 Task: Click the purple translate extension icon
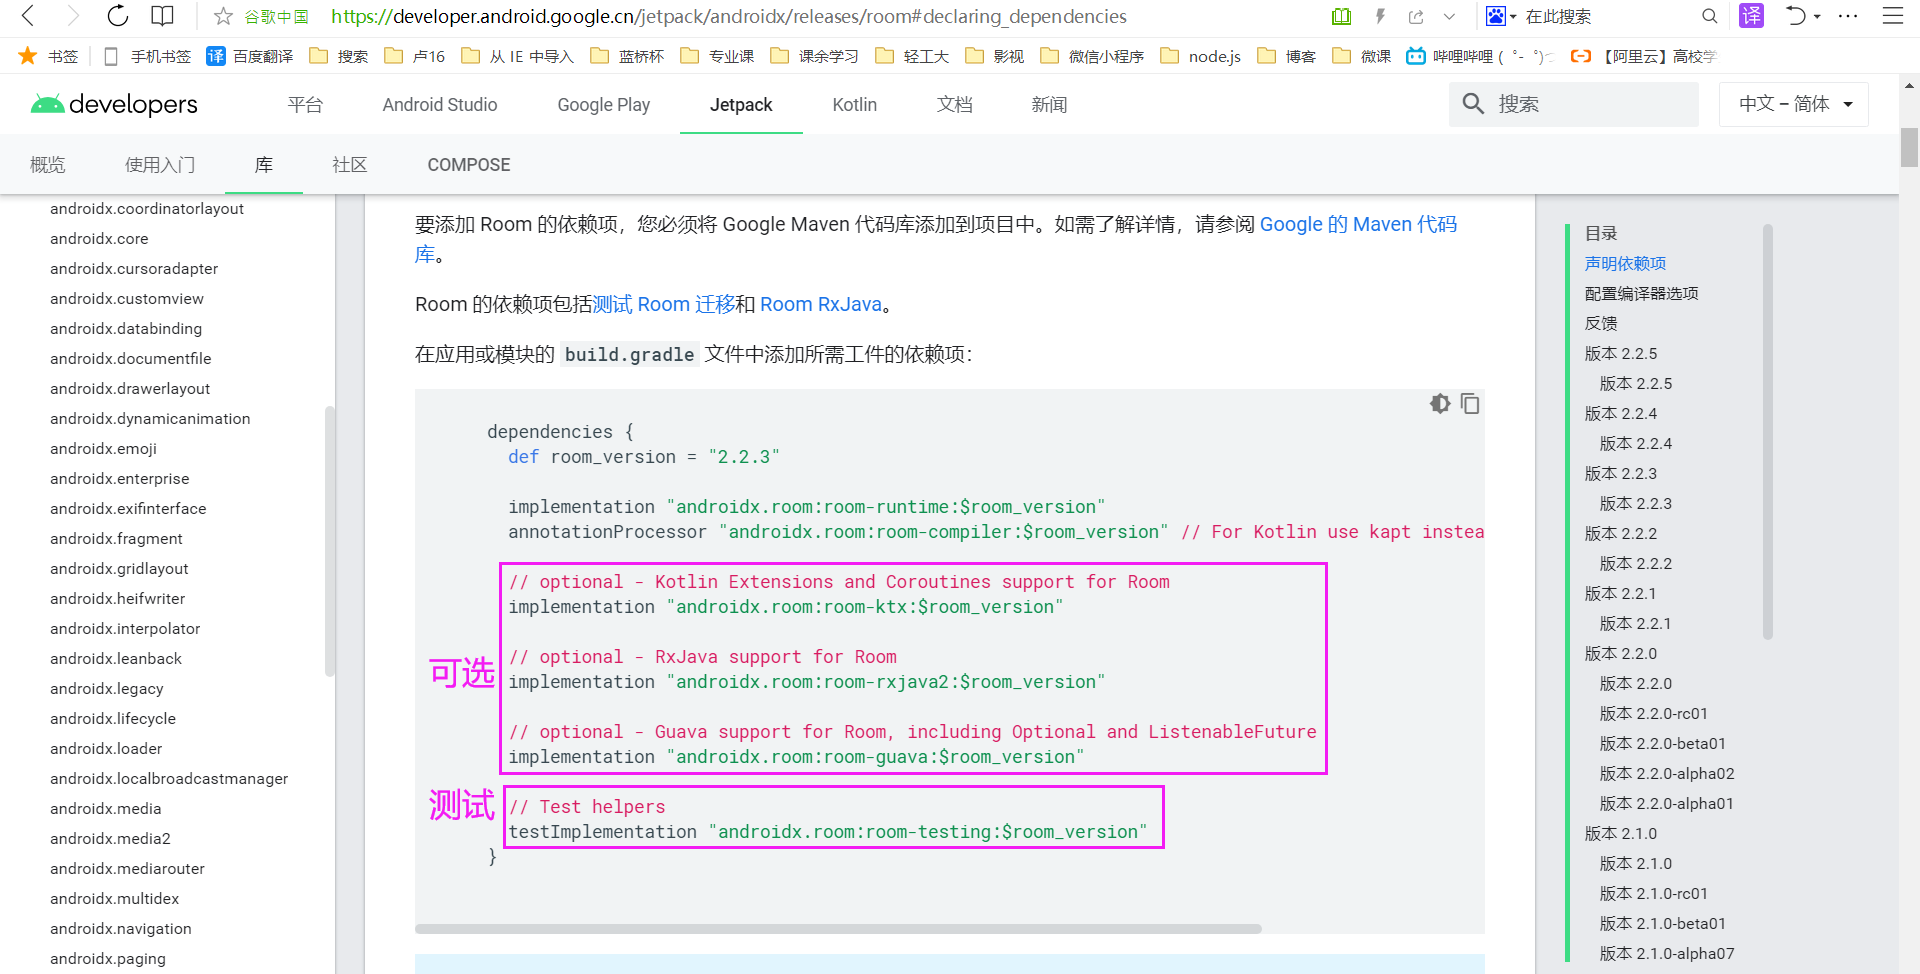pyautogui.click(x=1752, y=16)
